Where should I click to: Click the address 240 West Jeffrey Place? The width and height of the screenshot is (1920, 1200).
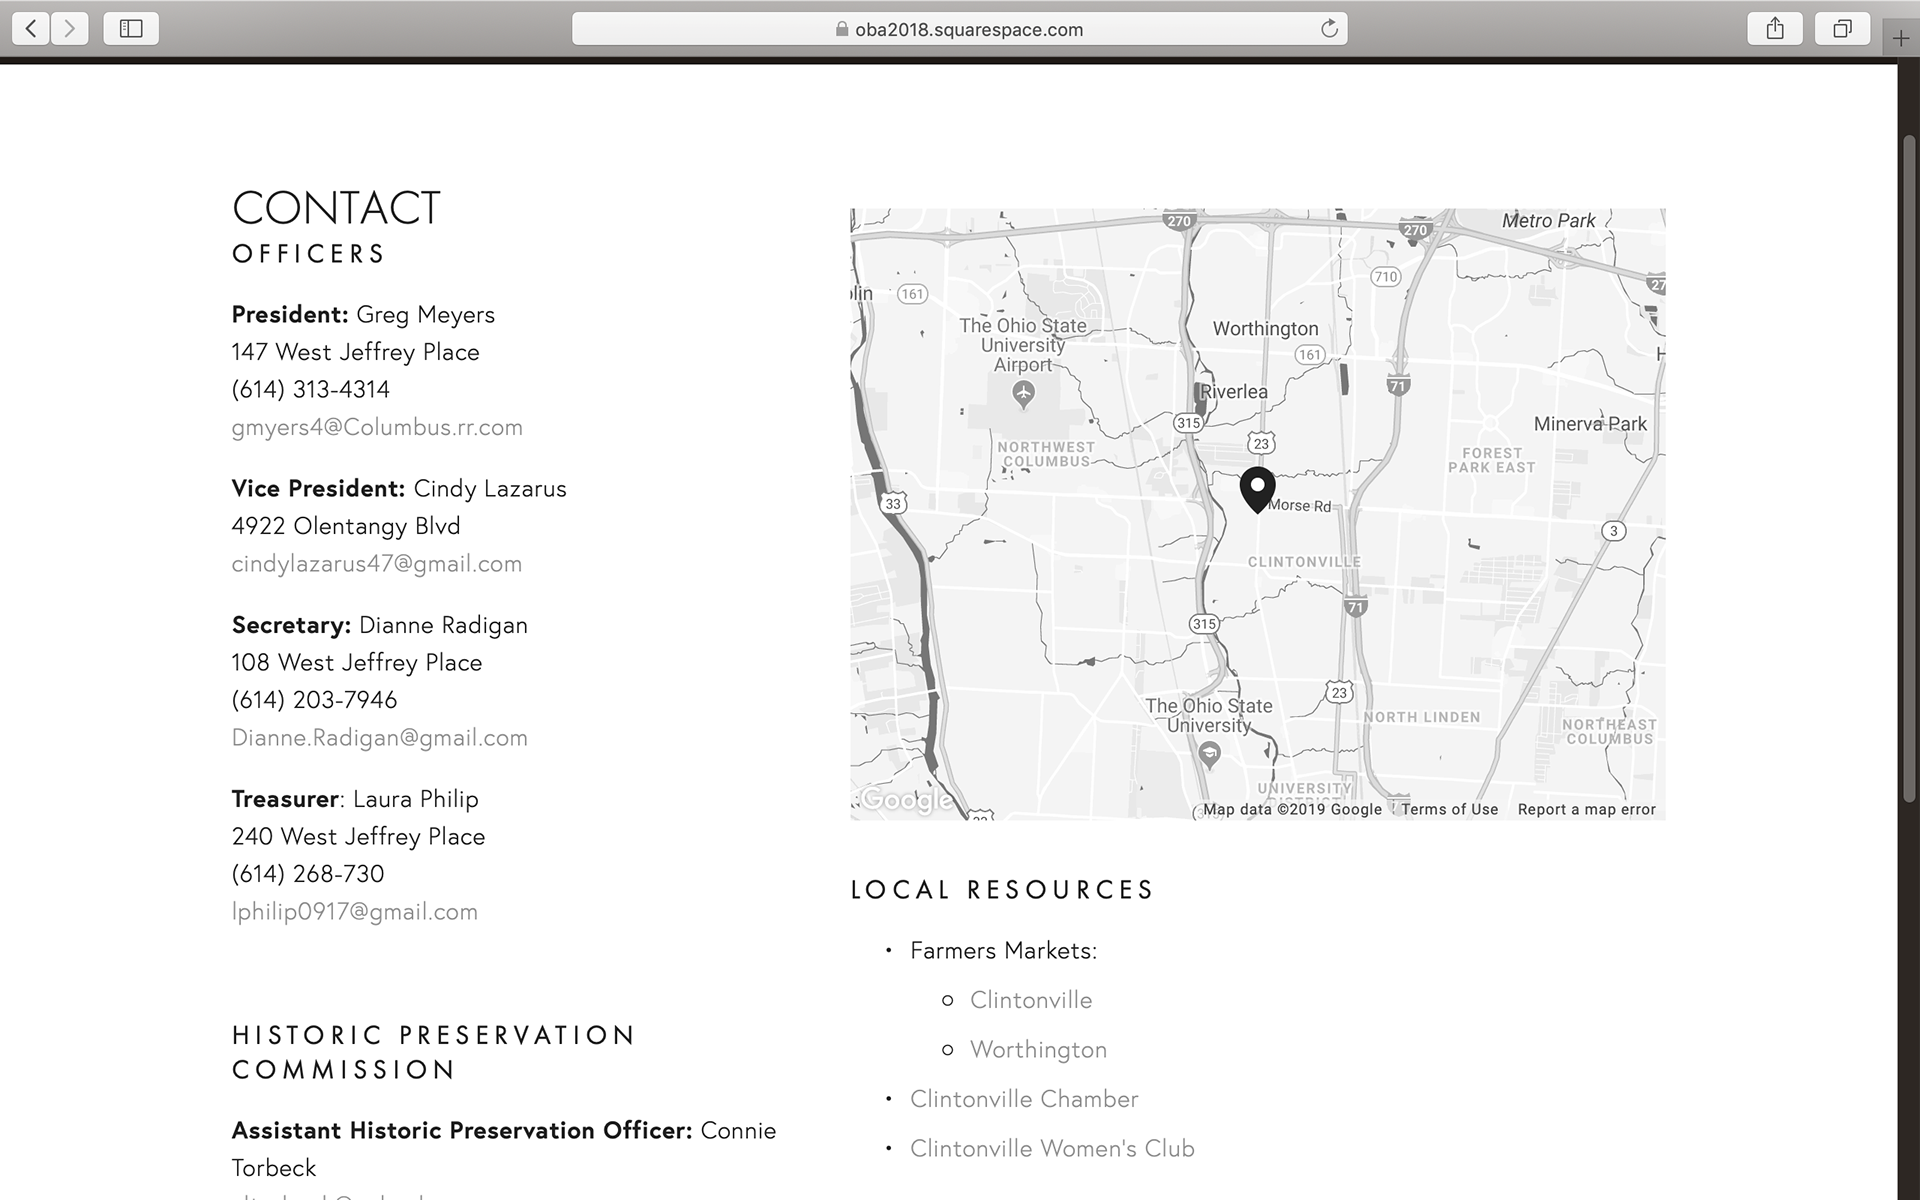[x=358, y=837]
